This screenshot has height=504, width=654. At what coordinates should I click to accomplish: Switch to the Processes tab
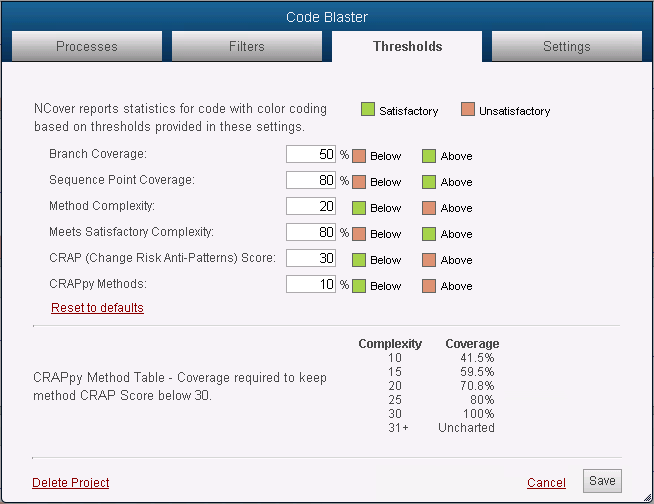click(x=87, y=46)
